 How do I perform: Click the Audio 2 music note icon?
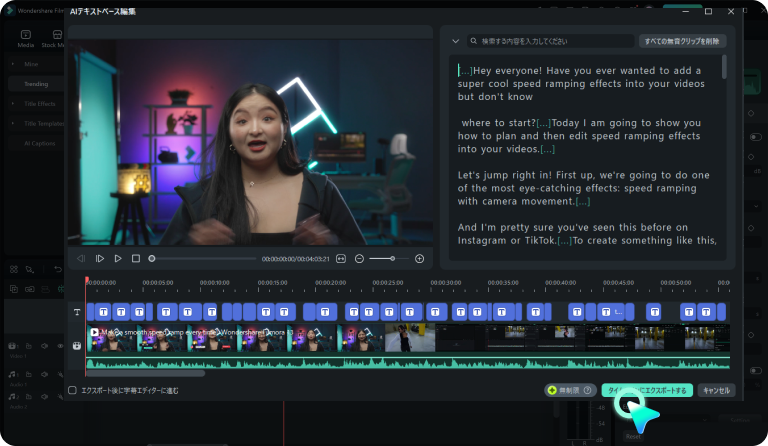tap(13, 396)
